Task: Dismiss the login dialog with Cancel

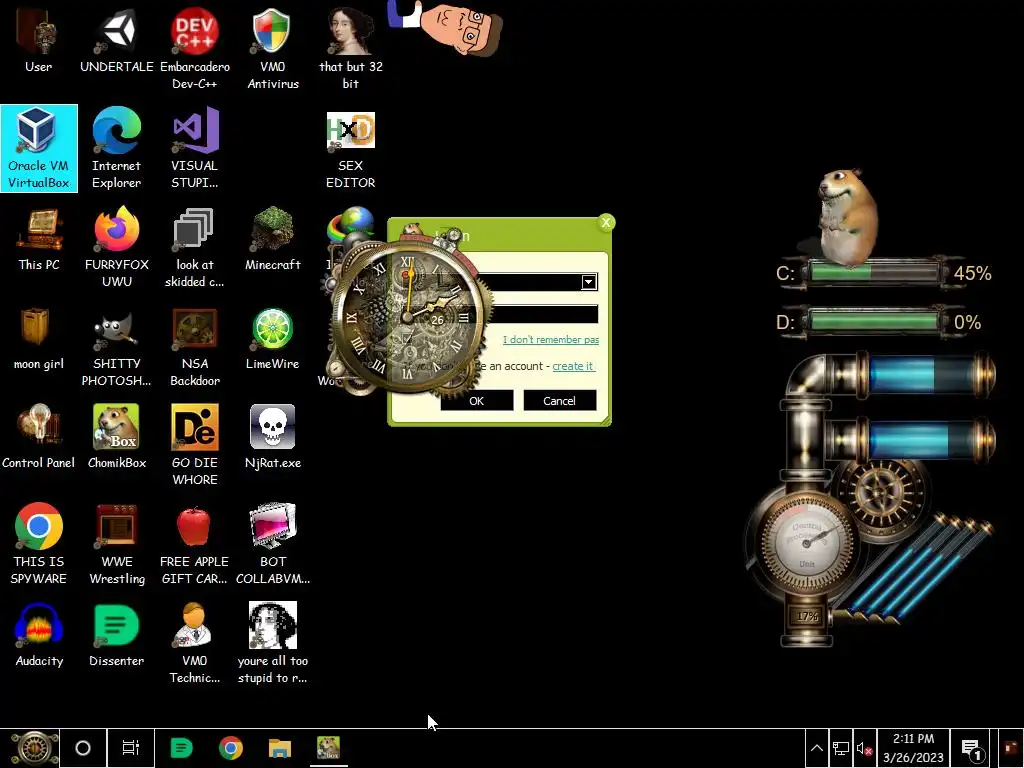Action: click(560, 400)
